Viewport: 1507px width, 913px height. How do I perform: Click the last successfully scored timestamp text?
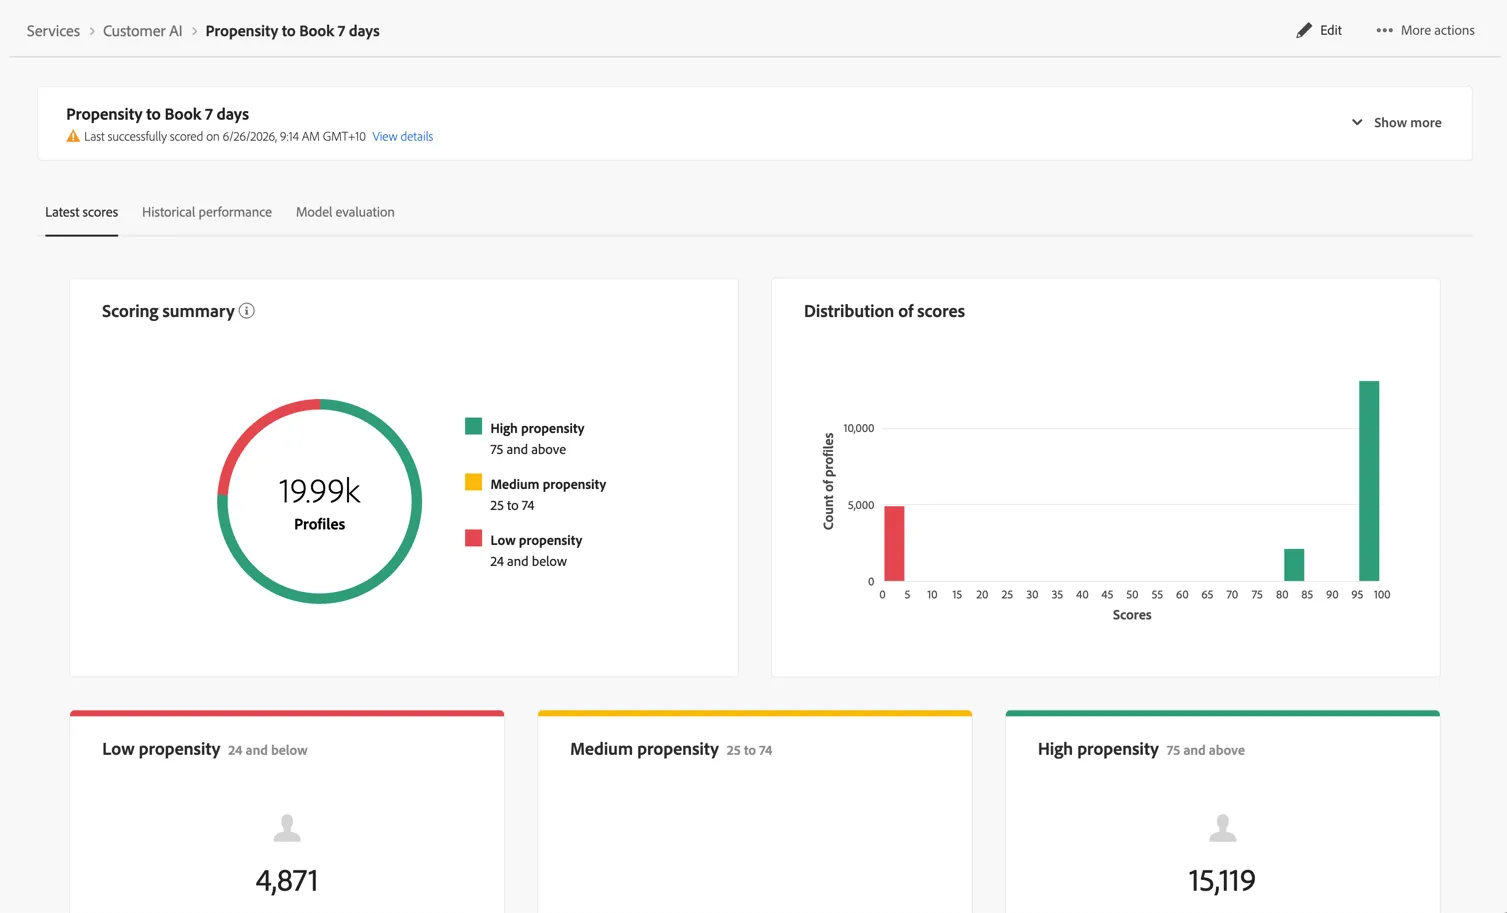[225, 137]
